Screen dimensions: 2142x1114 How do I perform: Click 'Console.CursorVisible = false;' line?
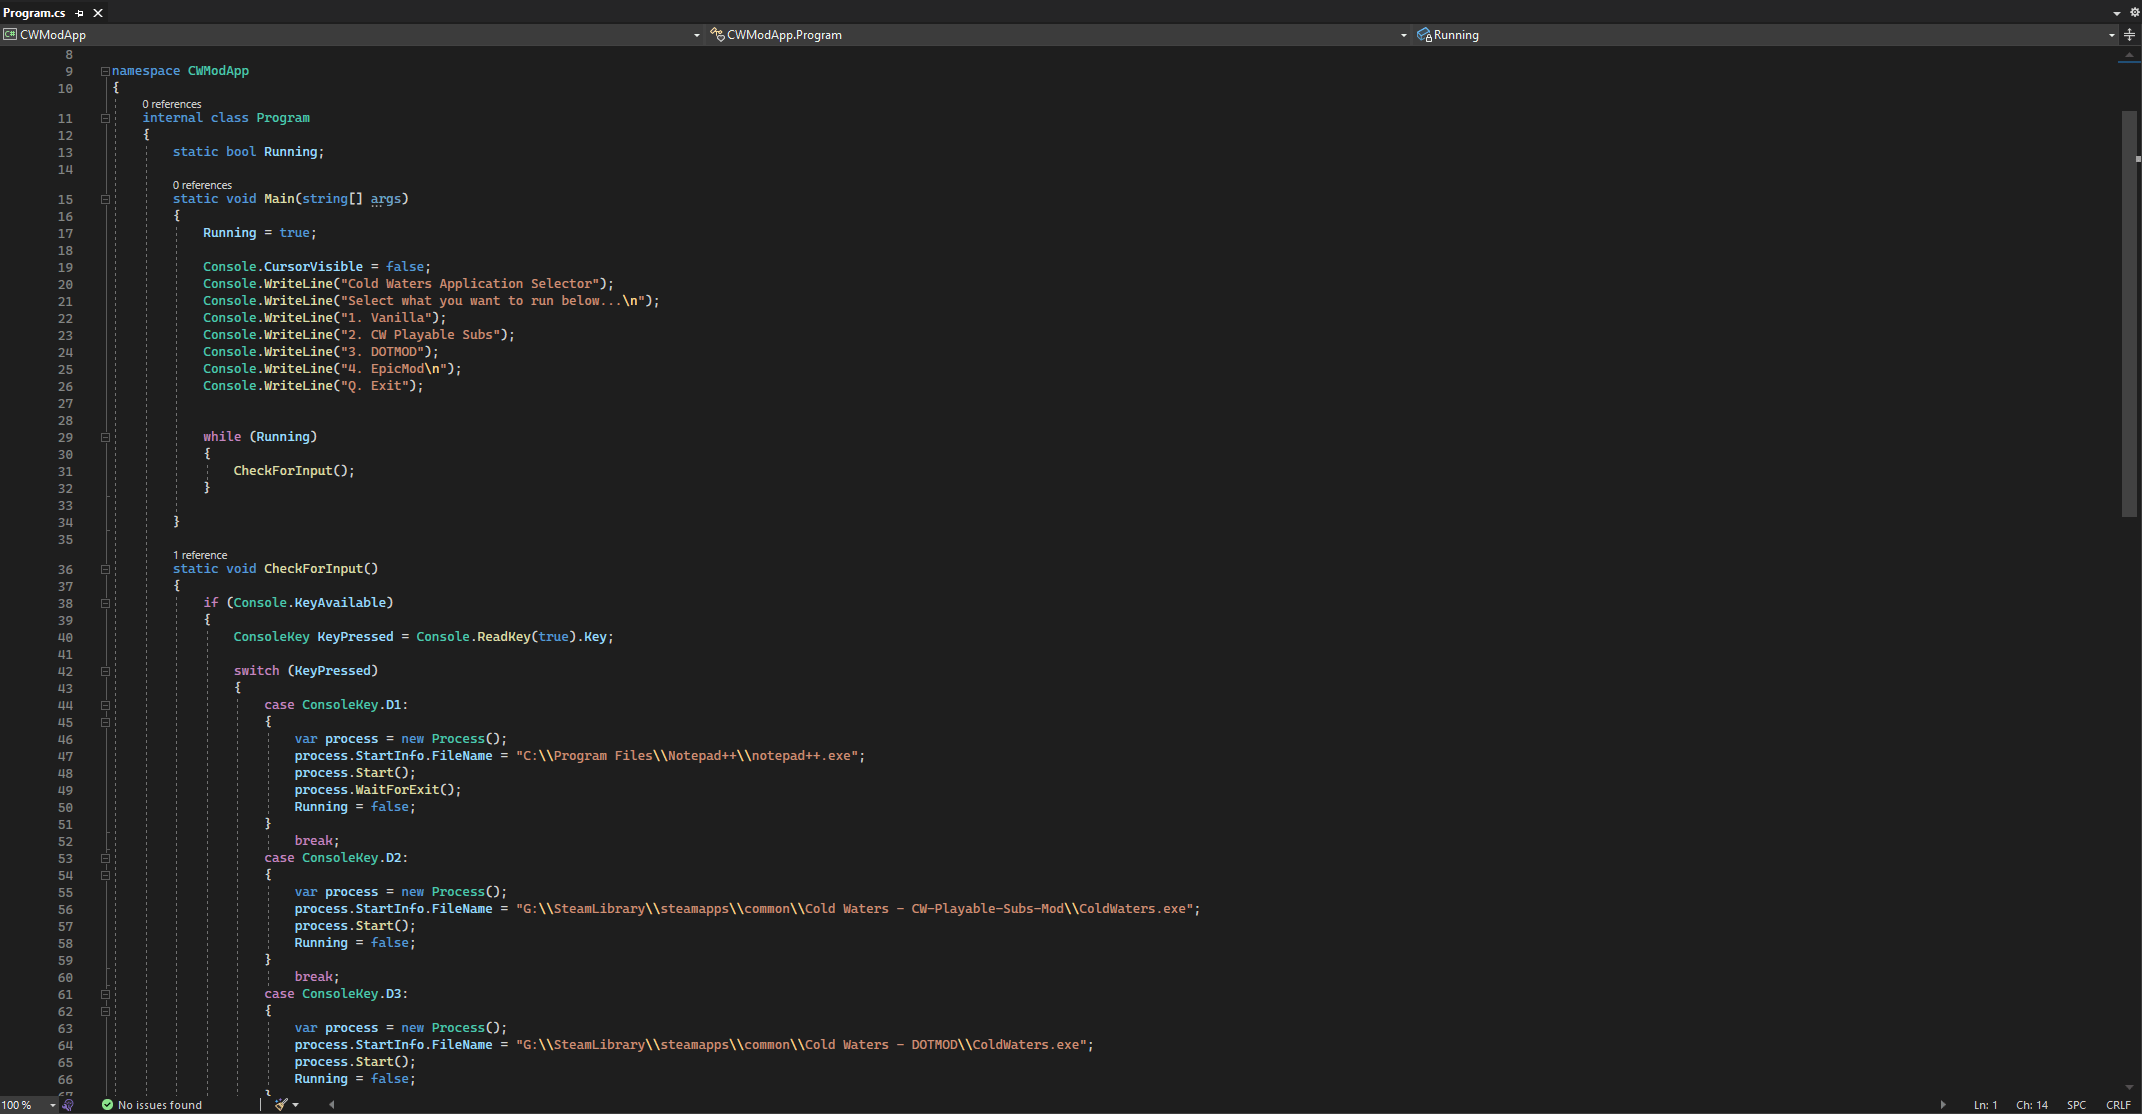tap(317, 267)
